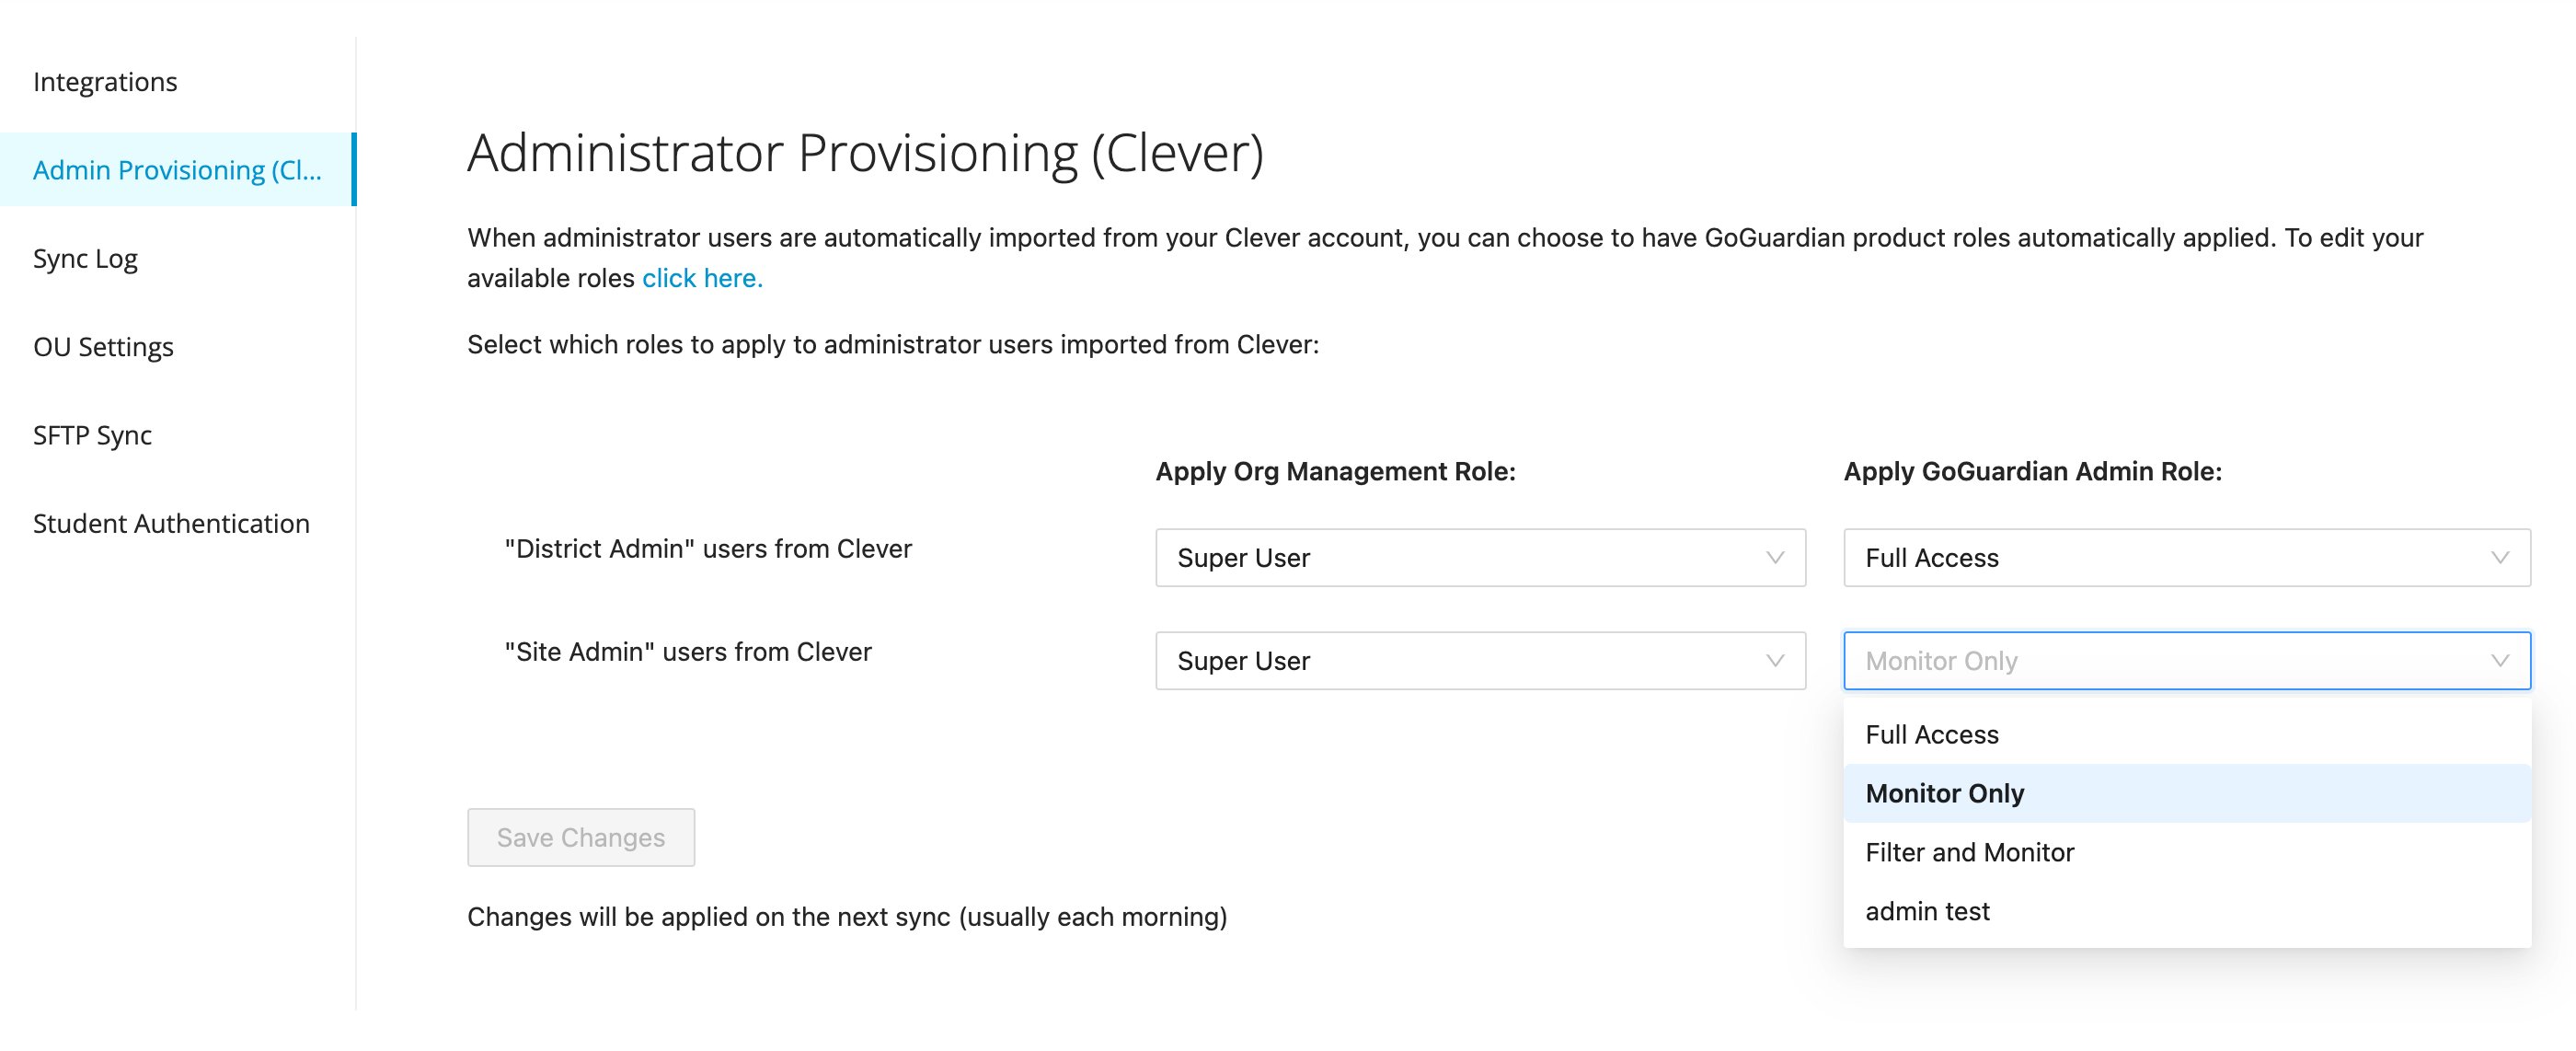2576x1051 pixels.
Task: Open the Integrations sidebar section
Action: 105,81
